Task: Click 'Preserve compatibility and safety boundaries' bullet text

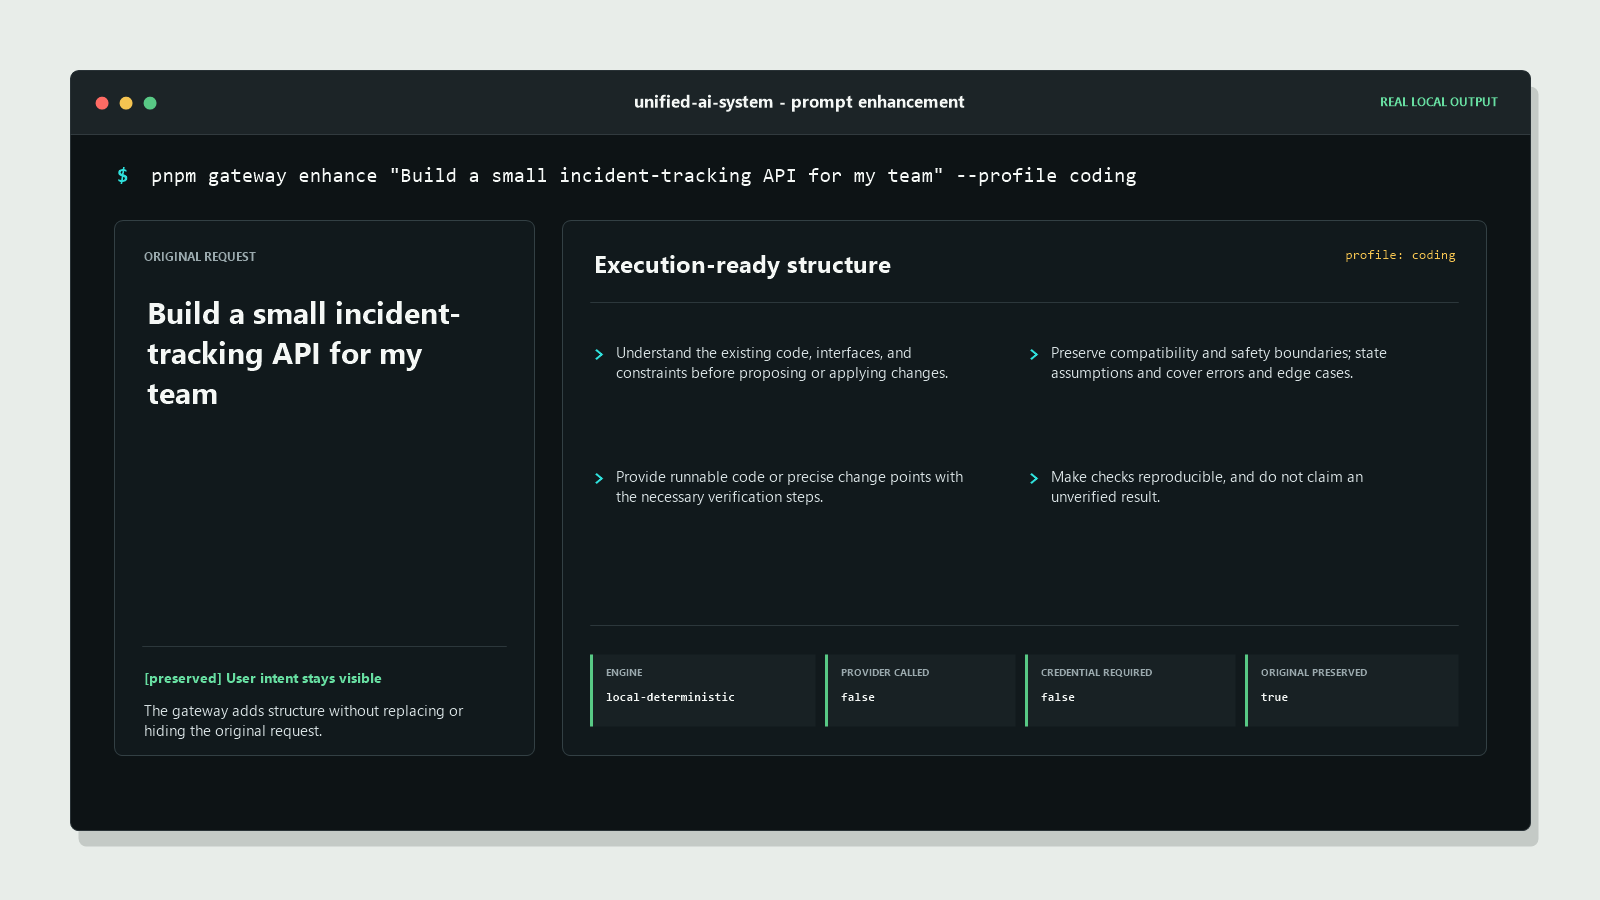Action: pyautogui.click(x=1219, y=363)
